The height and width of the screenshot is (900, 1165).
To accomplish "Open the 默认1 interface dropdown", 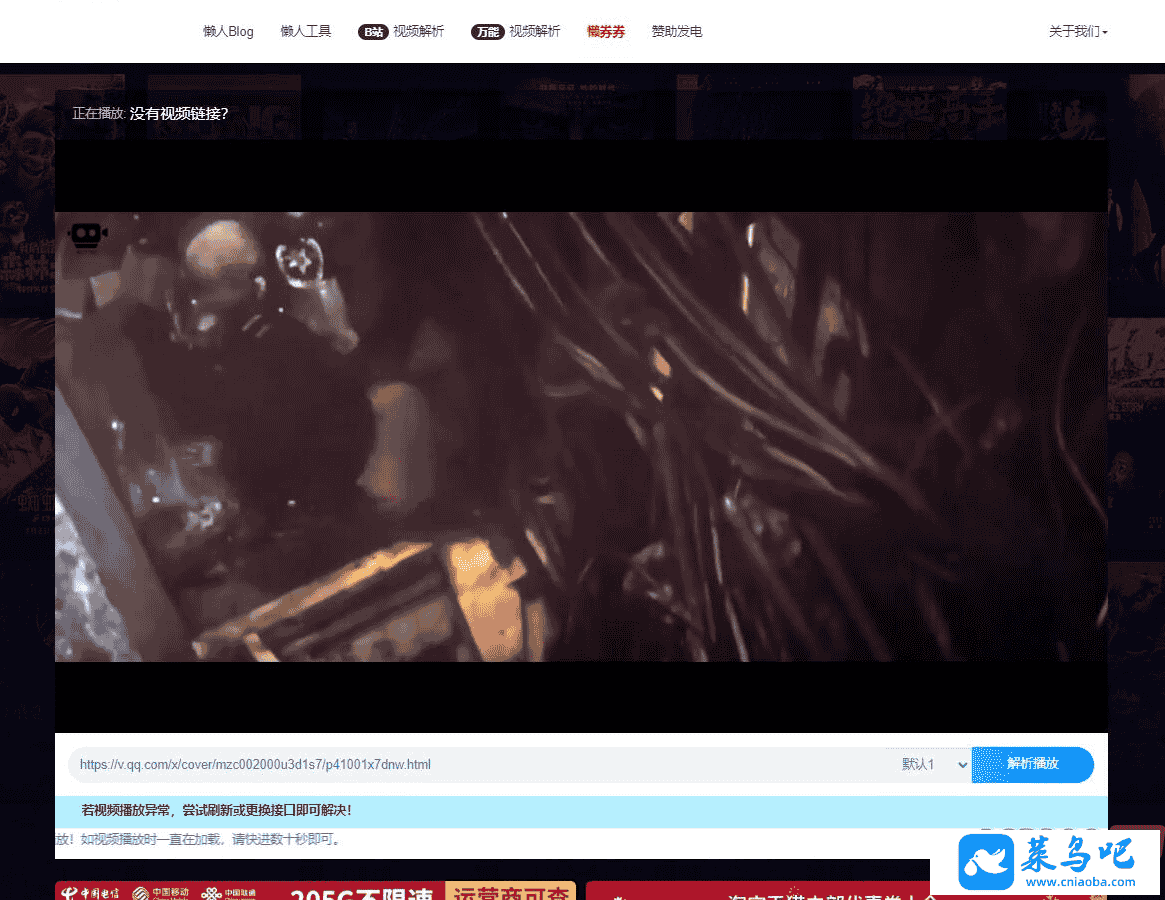I will click(x=934, y=765).
